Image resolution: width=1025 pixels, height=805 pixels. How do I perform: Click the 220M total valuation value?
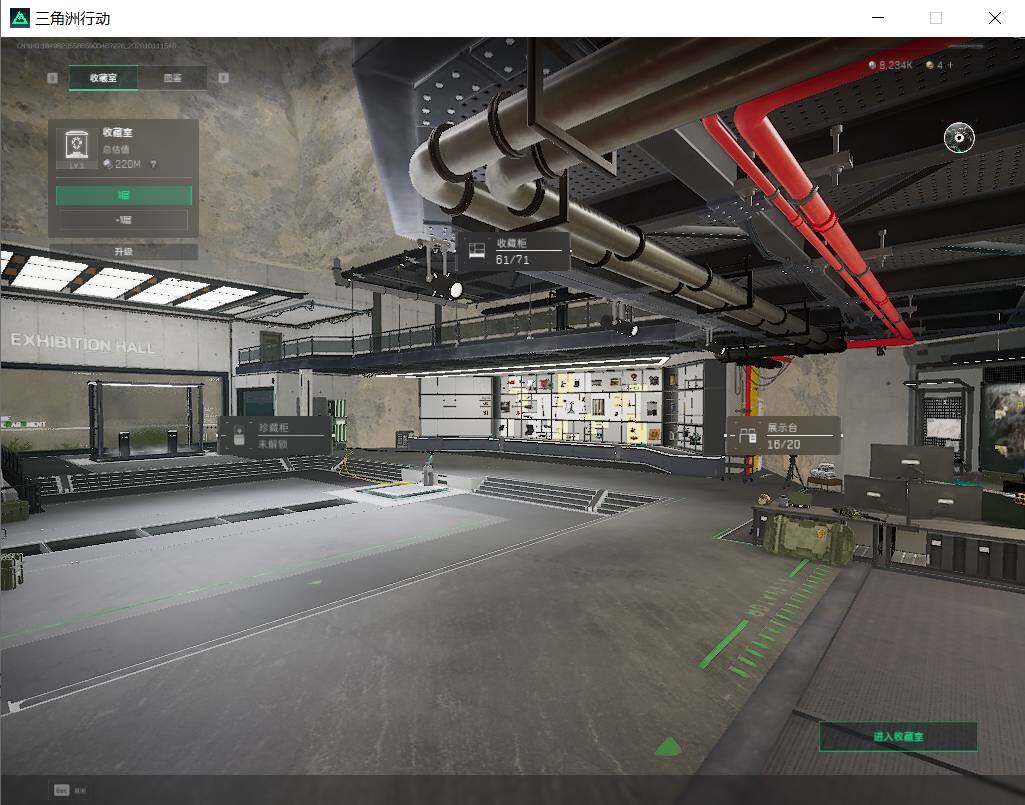127,164
